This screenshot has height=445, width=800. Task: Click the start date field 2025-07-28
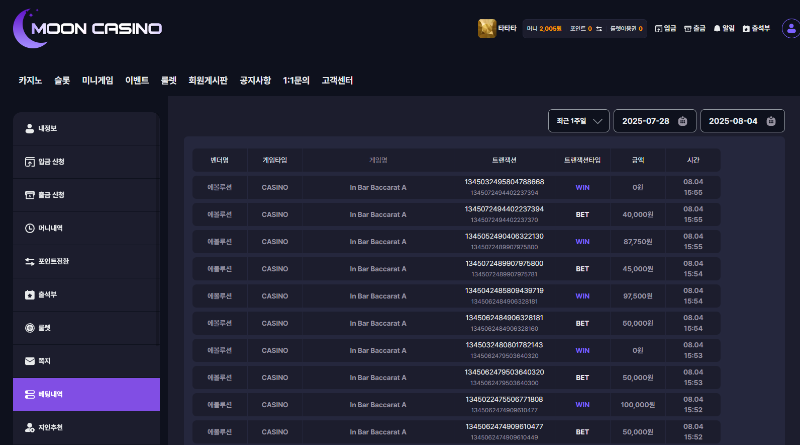point(655,121)
